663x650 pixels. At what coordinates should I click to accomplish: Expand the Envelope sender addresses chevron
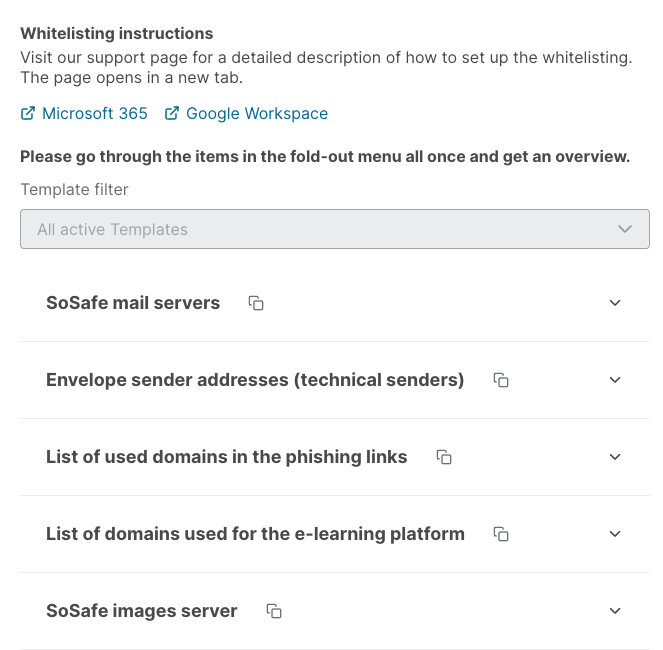point(615,380)
